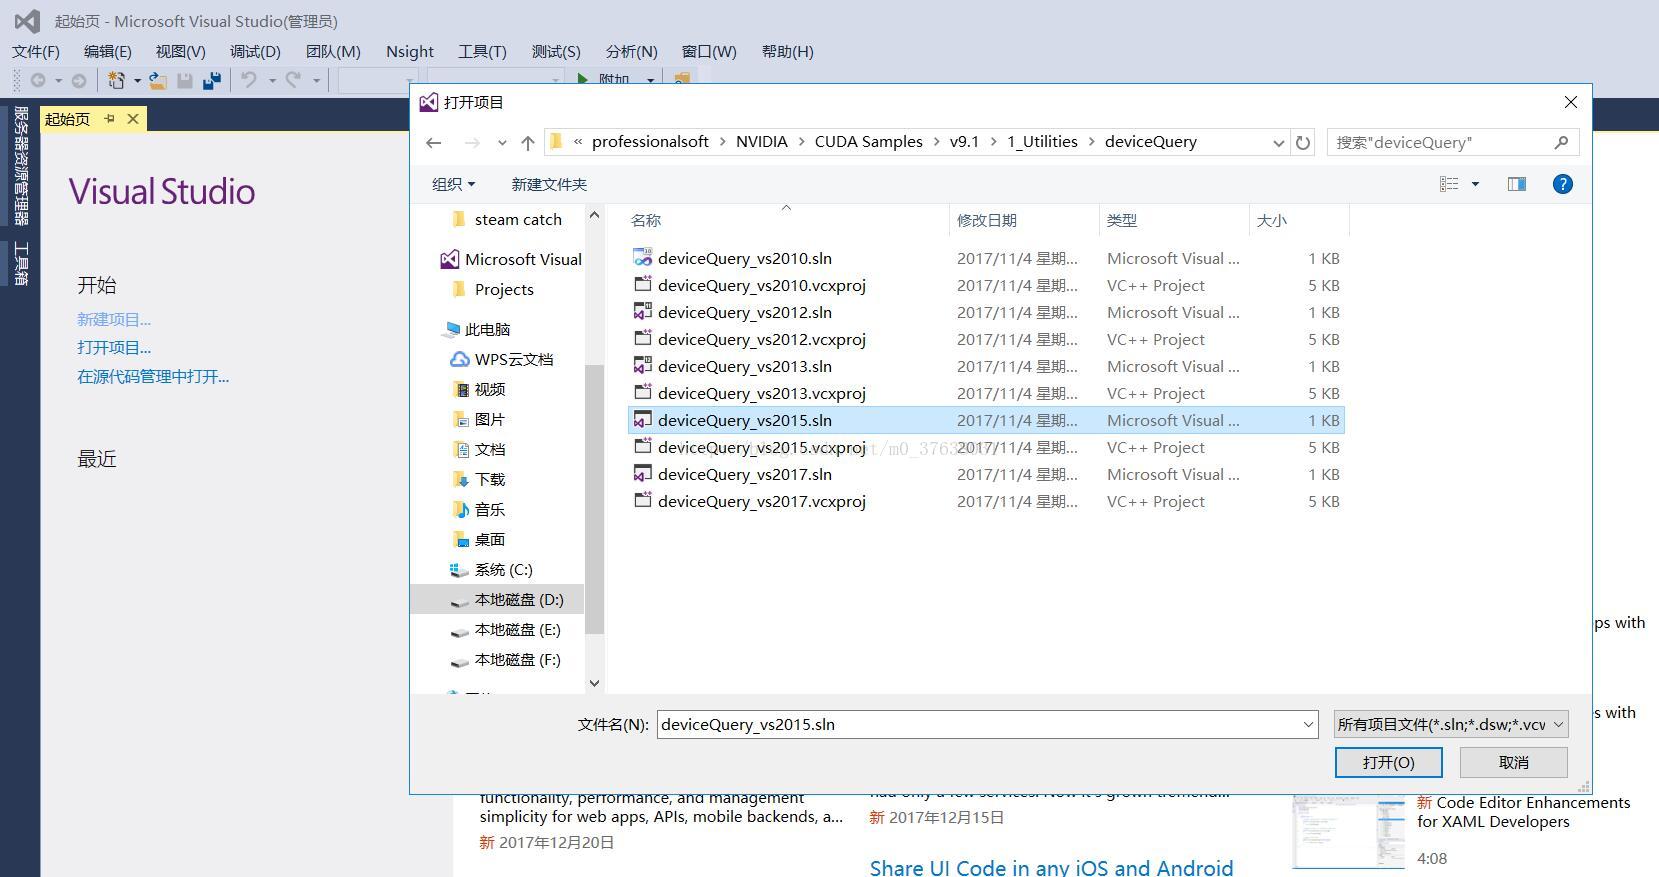
Task: Click the up-one-level arrow in dialog
Action: [528, 142]
